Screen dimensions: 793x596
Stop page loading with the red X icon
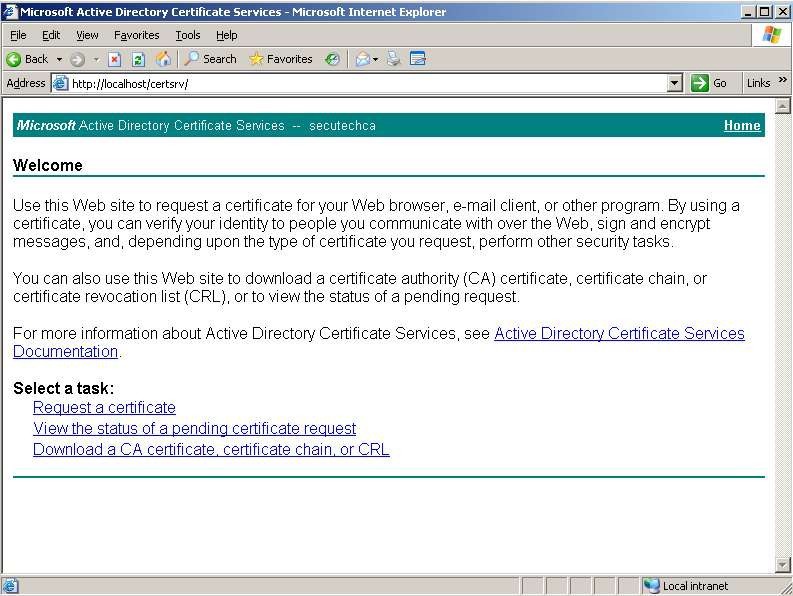coord(115,59)
